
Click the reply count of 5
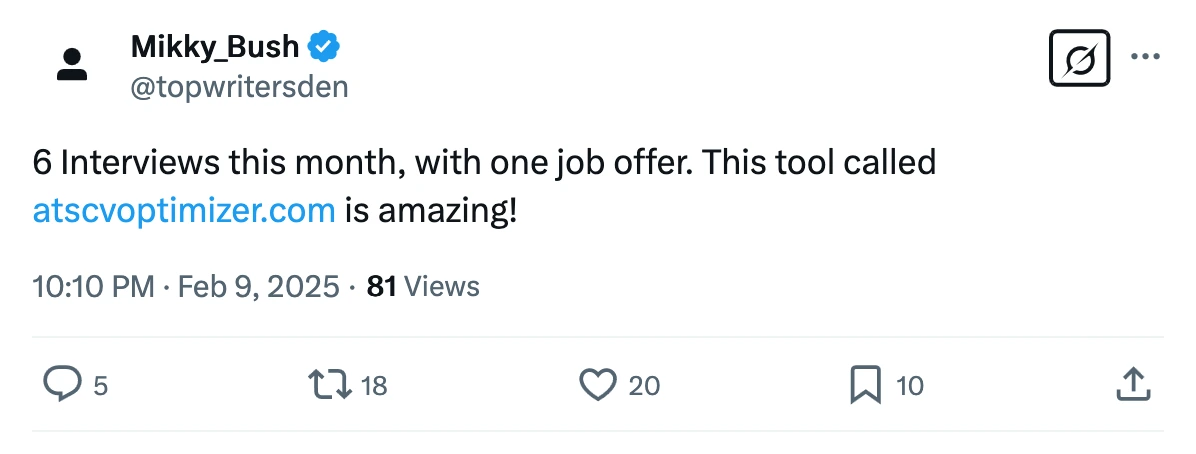100,385
